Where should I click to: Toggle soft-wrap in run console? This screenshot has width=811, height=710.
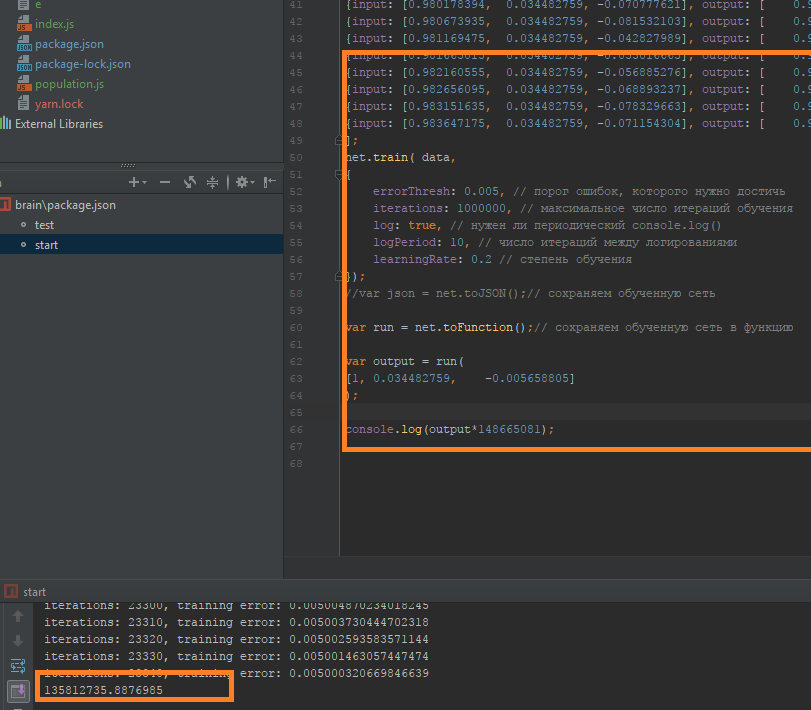pos(18,666)
